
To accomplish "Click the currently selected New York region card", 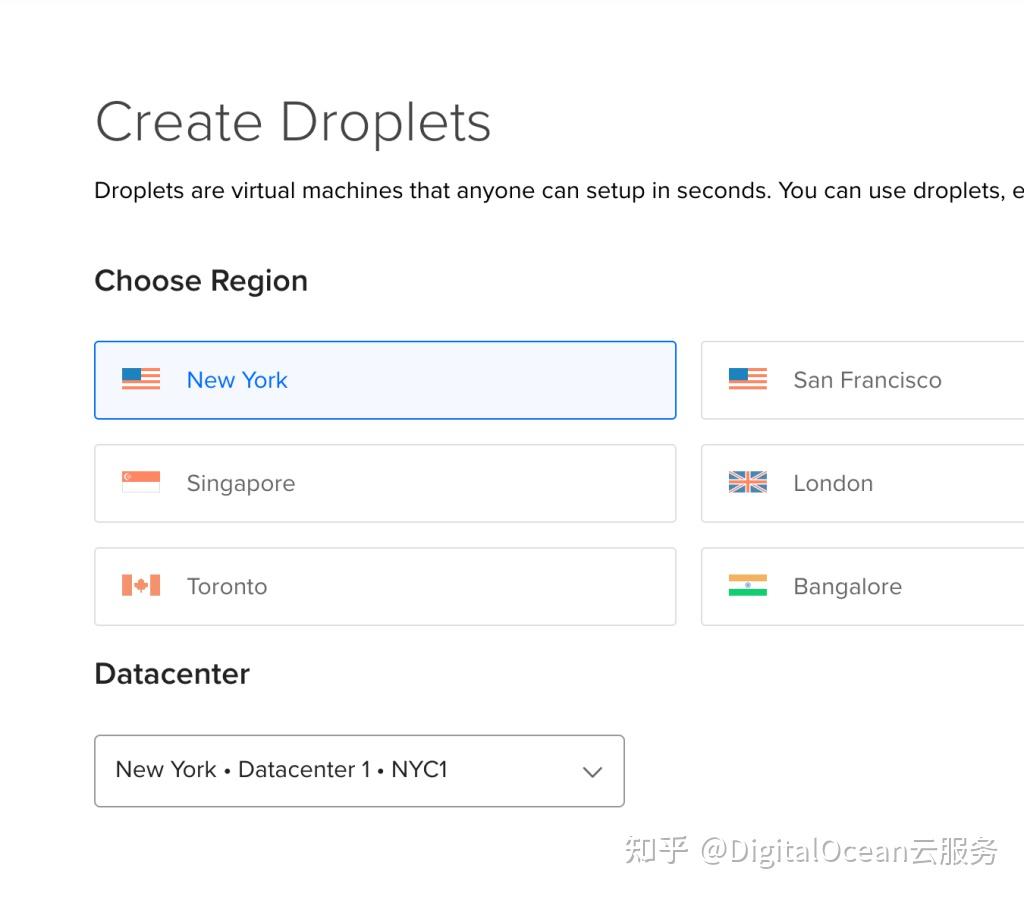I will coord(385,380).
